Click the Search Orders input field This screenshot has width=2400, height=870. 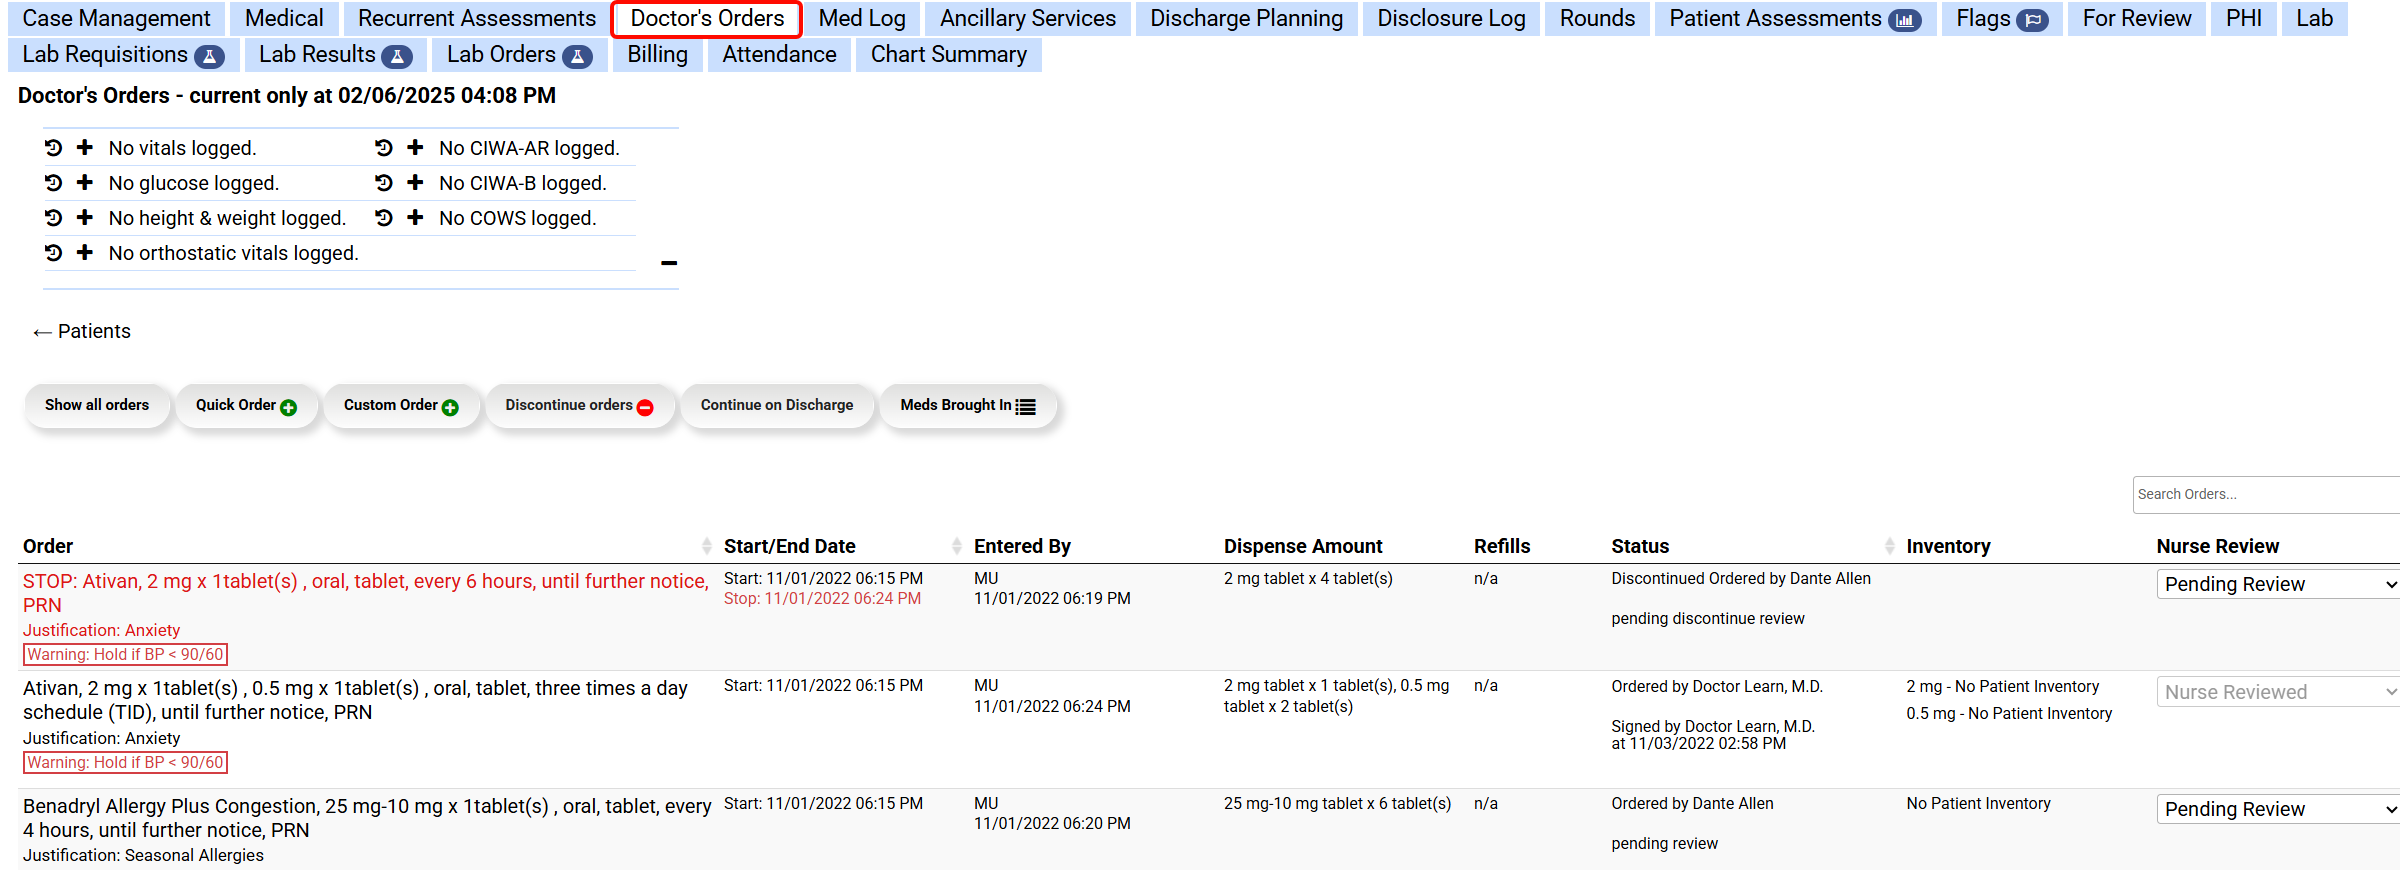[x=2264, y=494]
